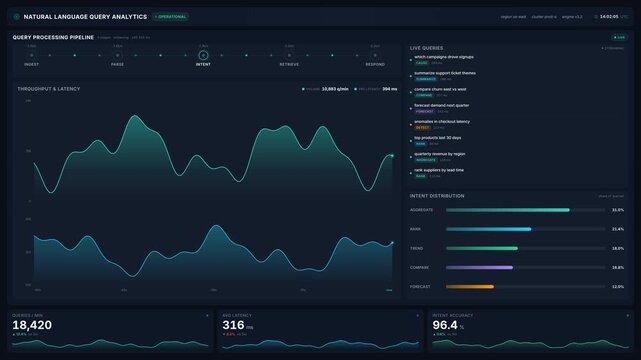Click the SUMMARIZE tag under the support ticket query
641x360 pixels.
426,79
